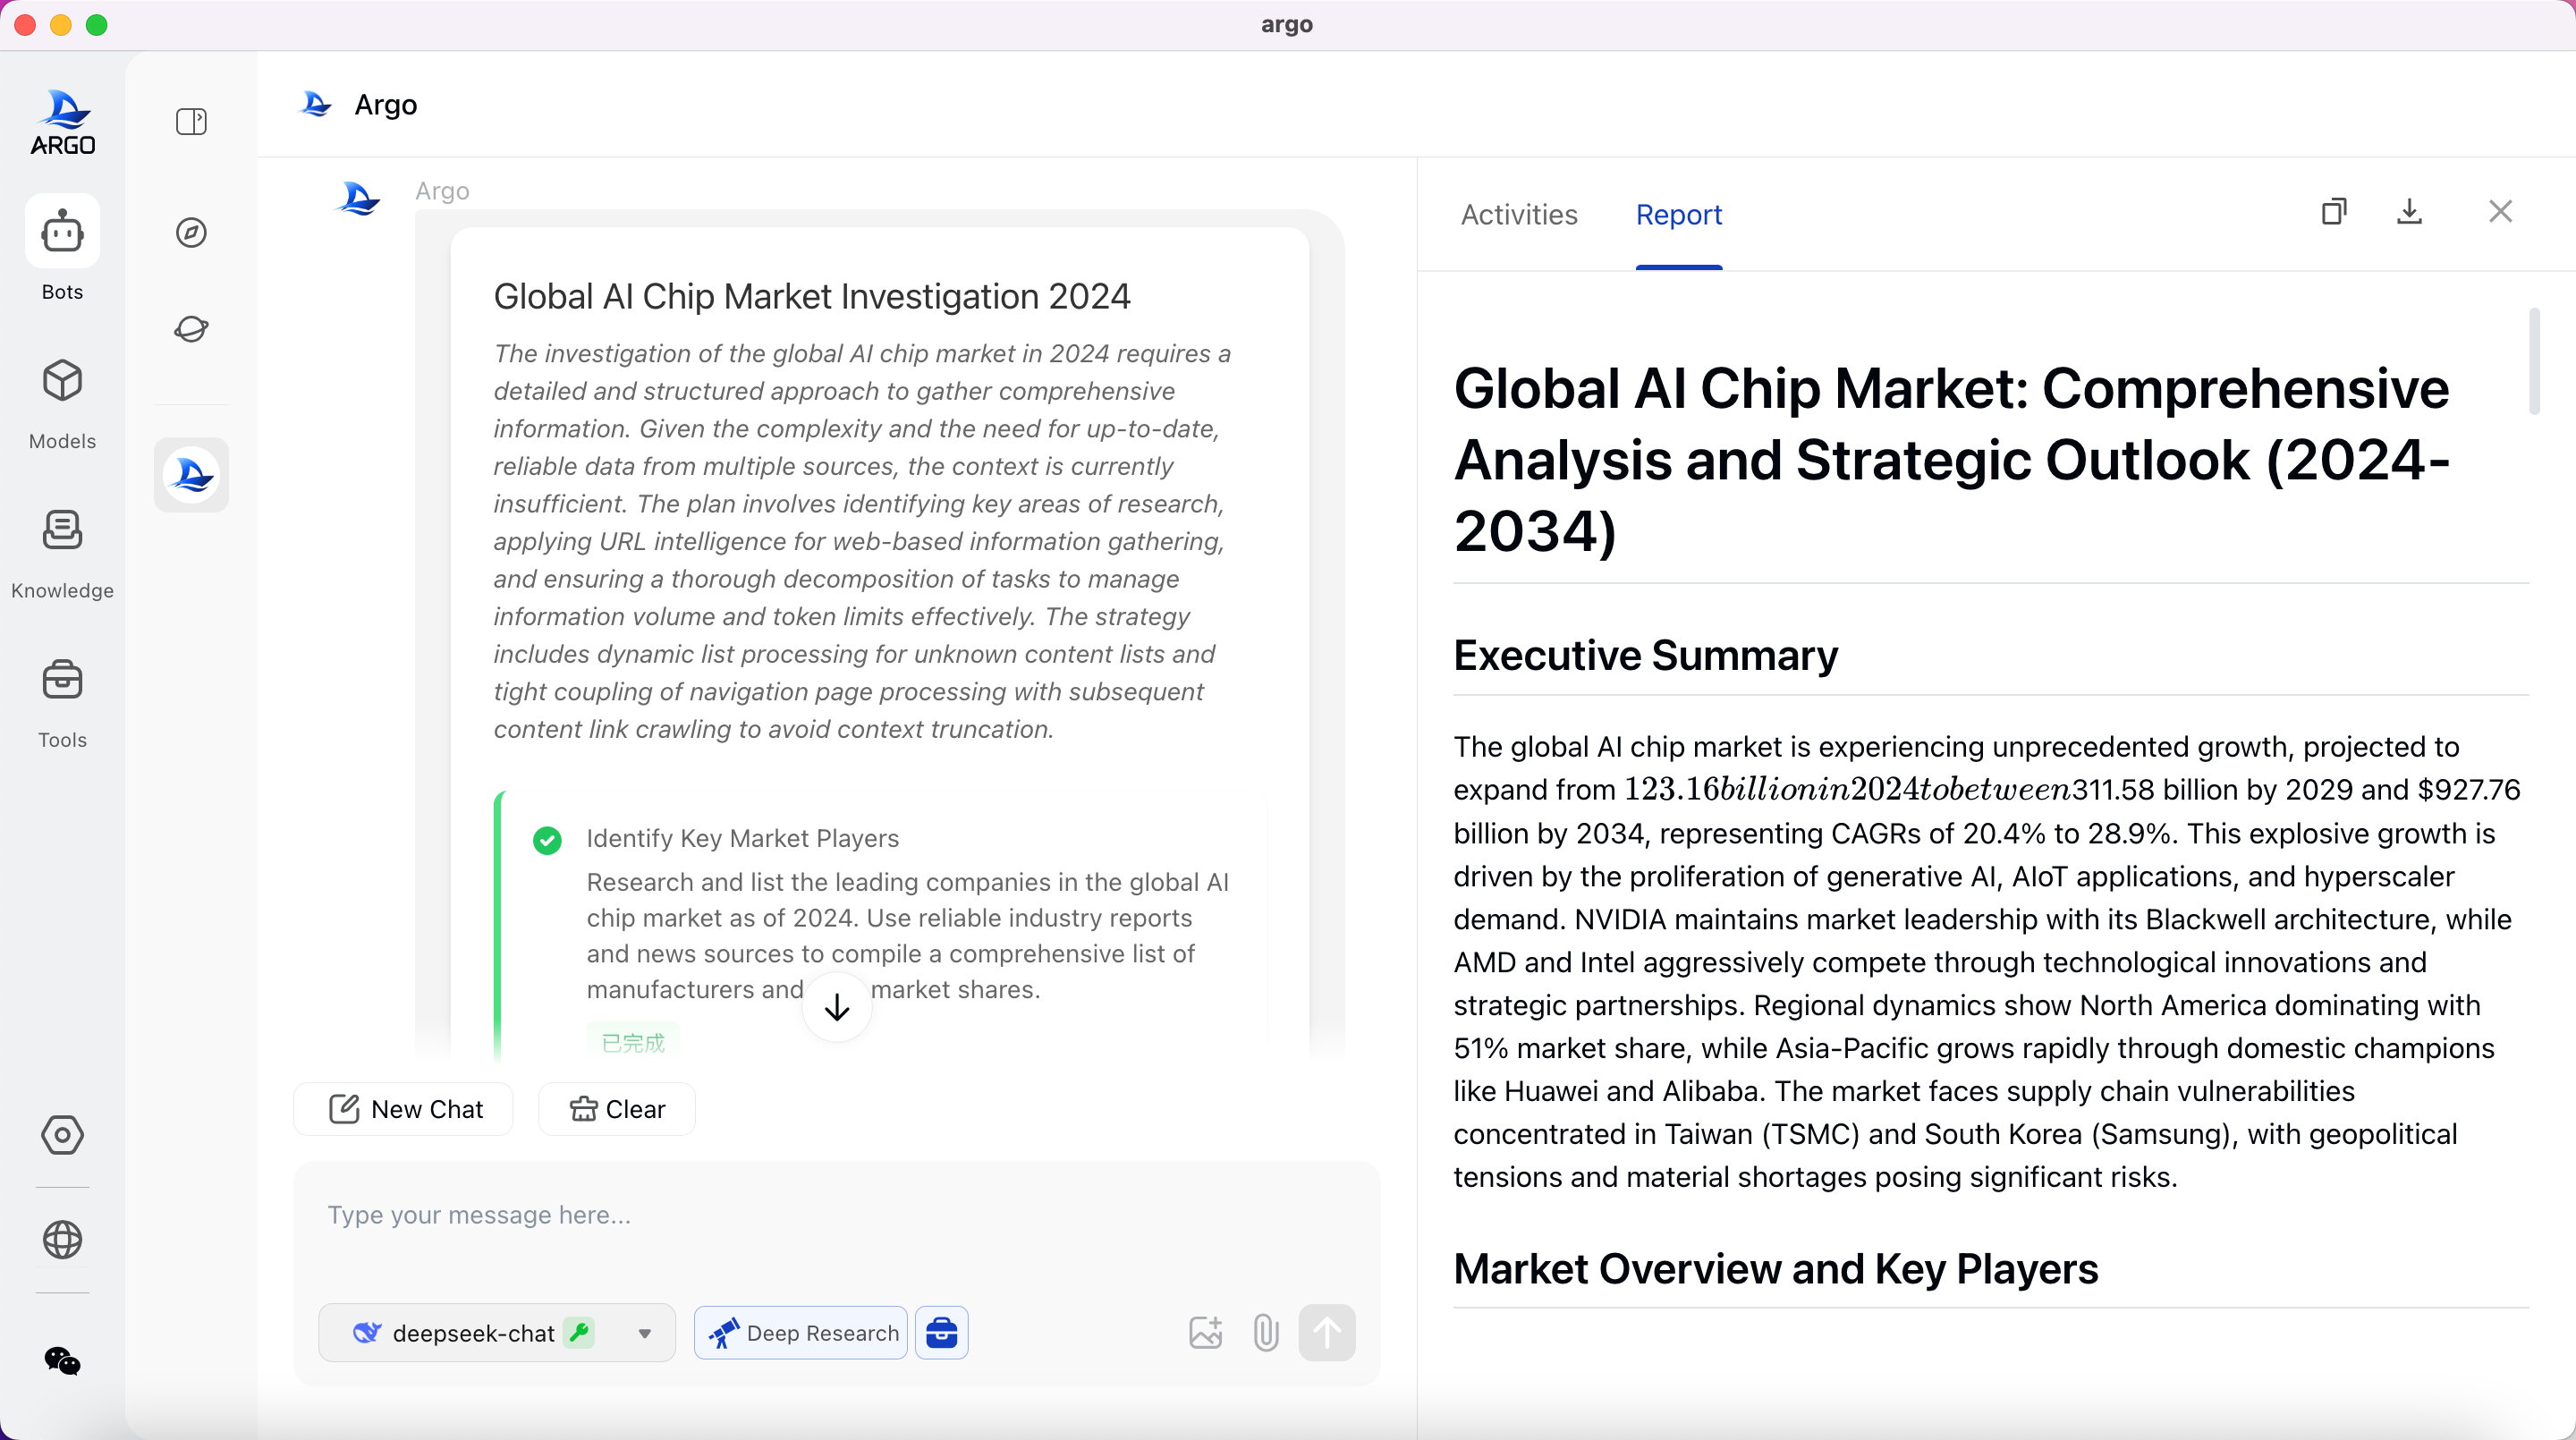2576x1440 pixels.
Task: Select the Report tab
Action: [1678, 215]
